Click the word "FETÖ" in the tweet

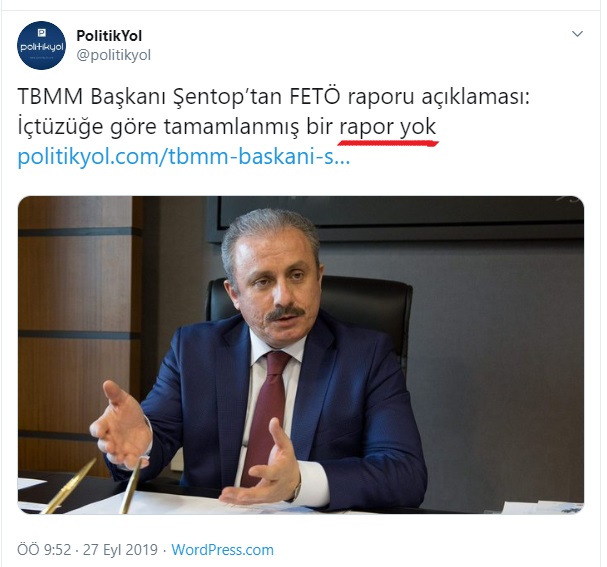[x=314, y=96]
